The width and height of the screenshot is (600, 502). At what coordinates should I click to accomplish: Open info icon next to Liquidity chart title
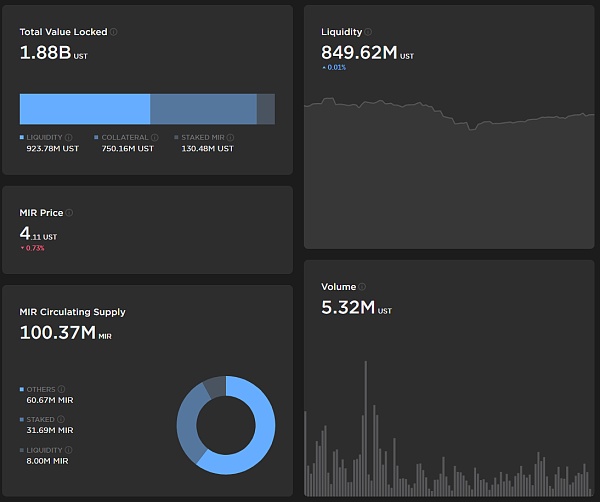click(x=368, y=32)
